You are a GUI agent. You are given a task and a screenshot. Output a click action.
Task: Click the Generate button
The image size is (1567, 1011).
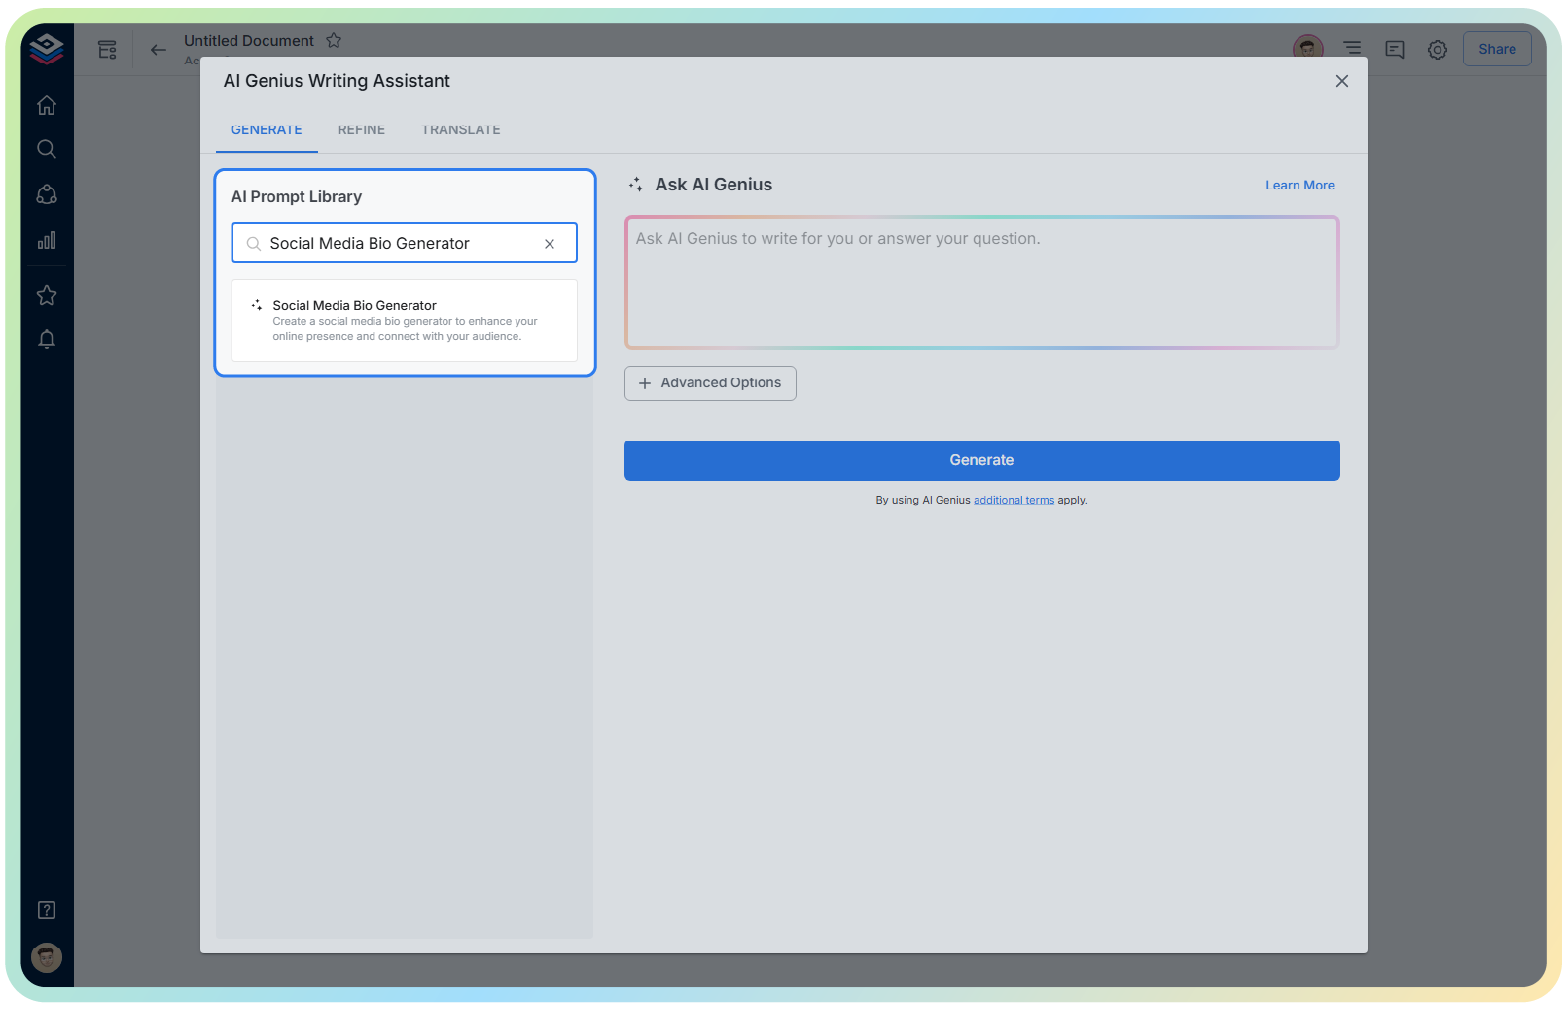pos(981,460)
